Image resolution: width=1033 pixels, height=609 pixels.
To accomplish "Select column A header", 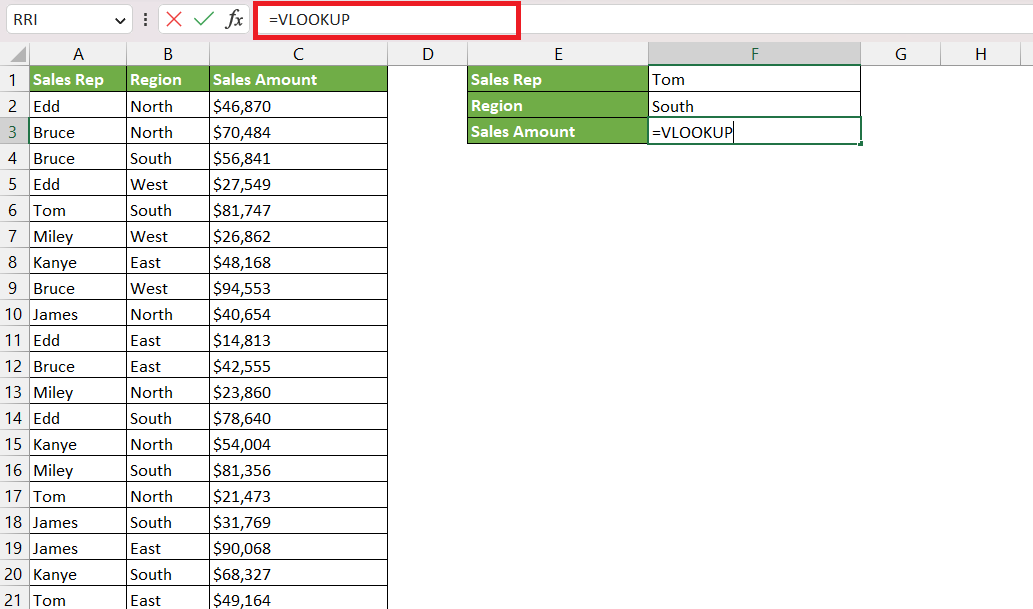I will 78,54.
